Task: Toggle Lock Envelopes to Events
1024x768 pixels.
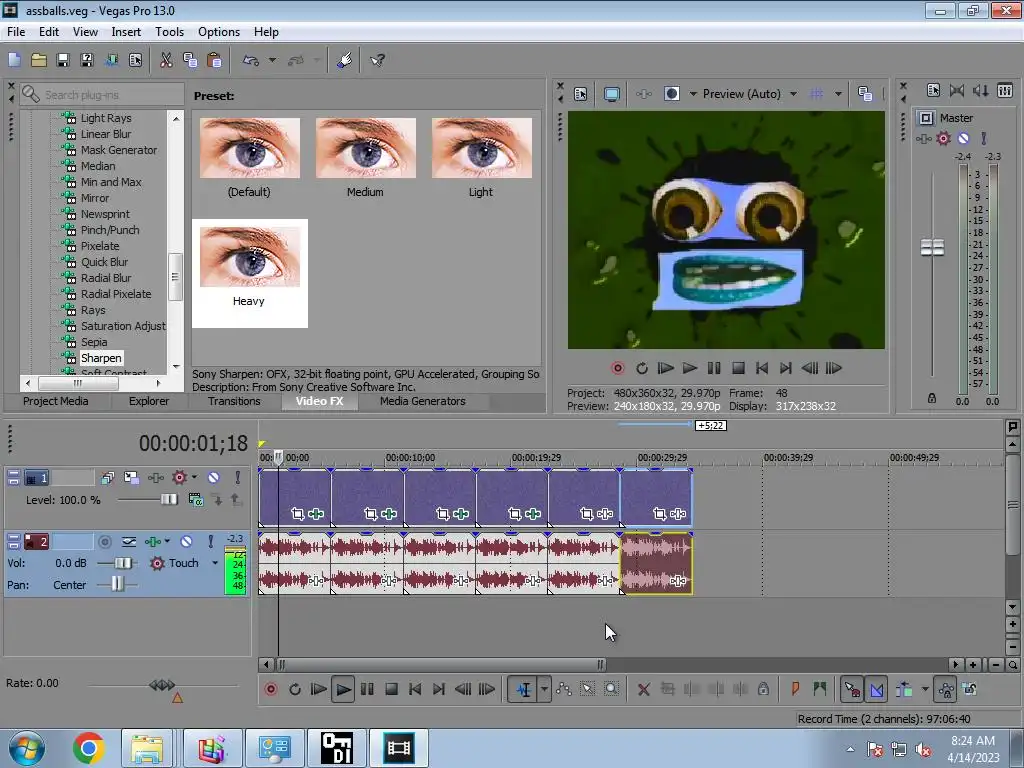Action: tap(946, 689)
